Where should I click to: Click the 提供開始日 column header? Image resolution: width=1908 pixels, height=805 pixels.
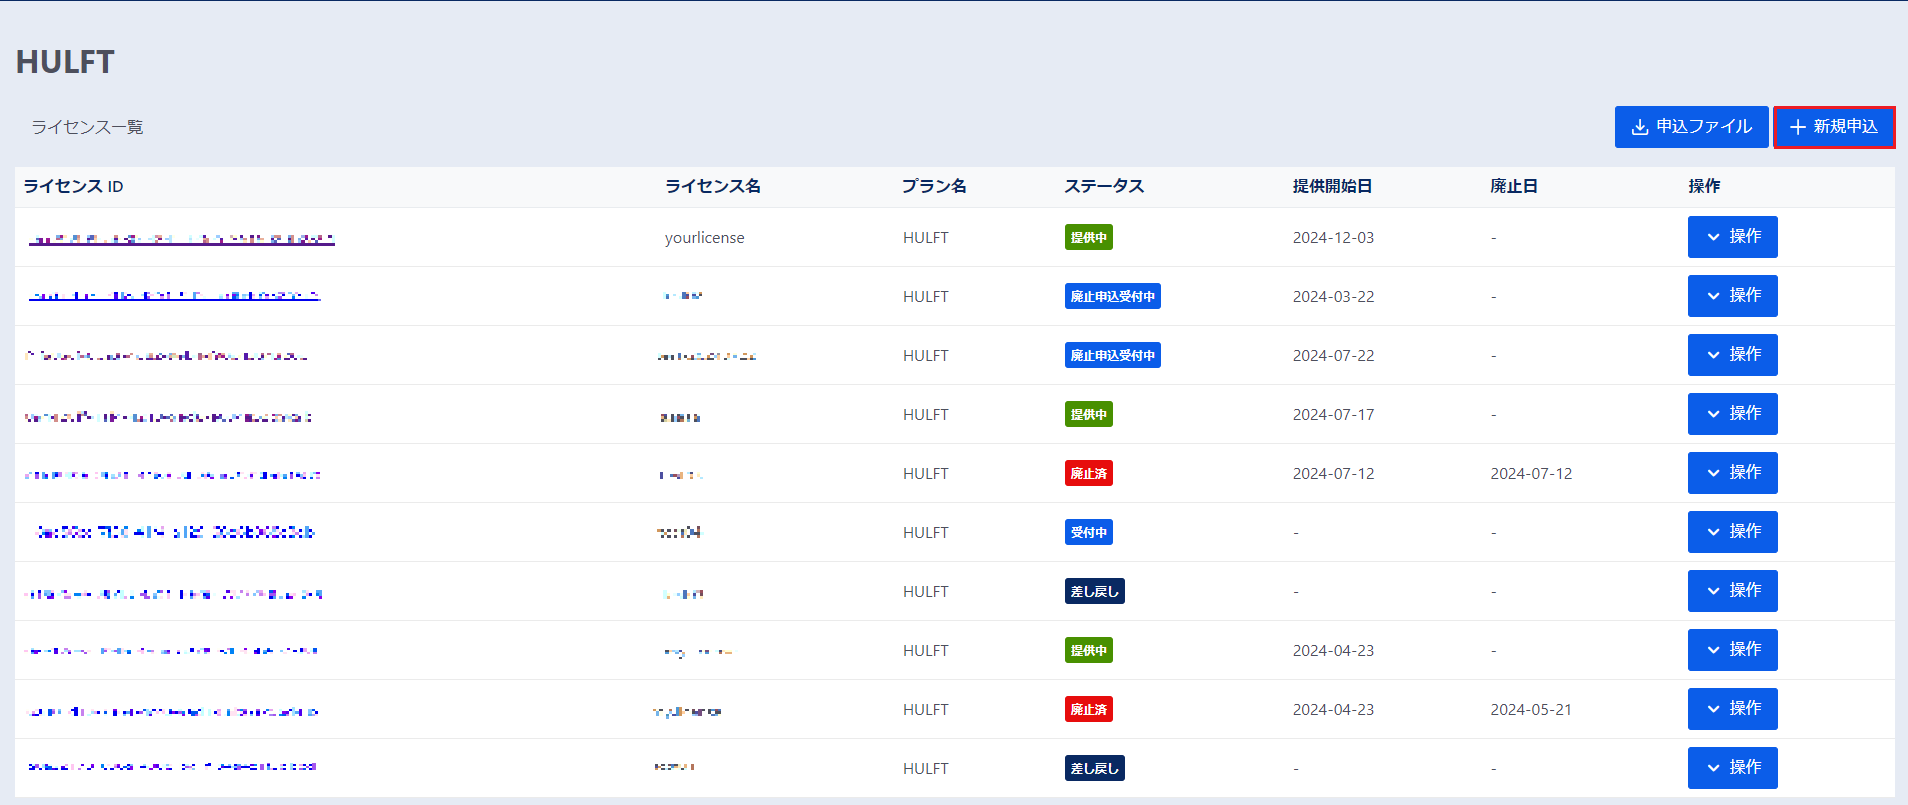tap(1332, 187)
